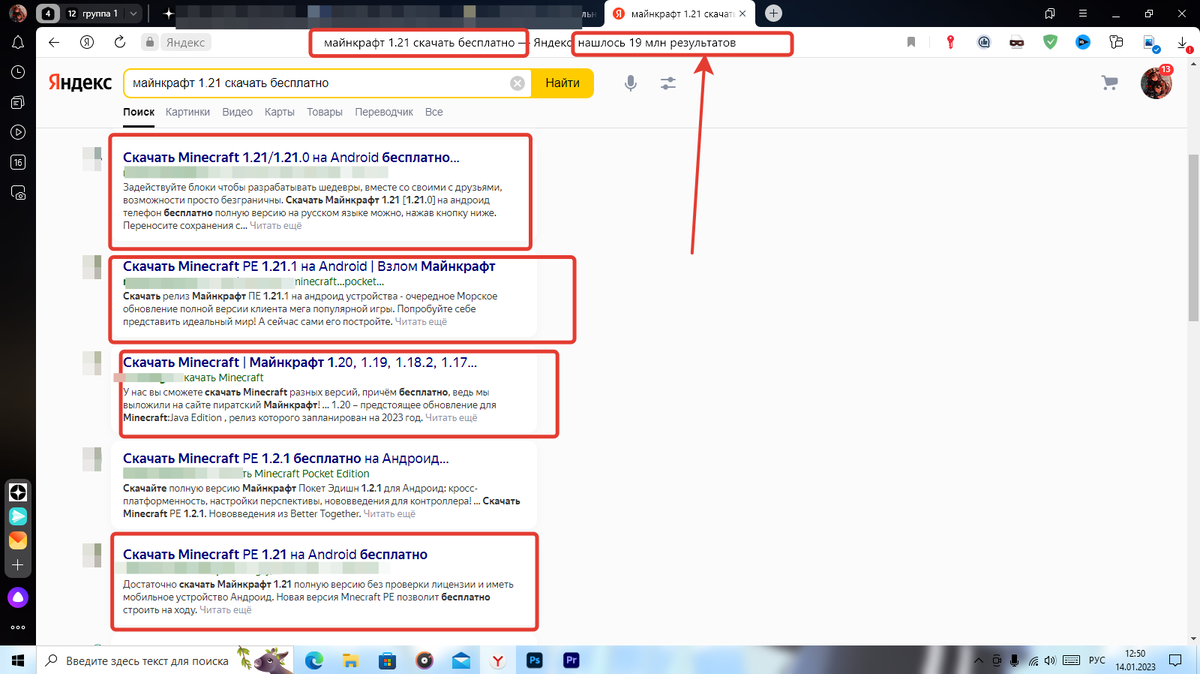Viewport: 1200px width, 674px height.
Task: Open result Скачать Minecraft PE 1.21.1 на Android
Action: pyautogui.click(x=309, y=267)
